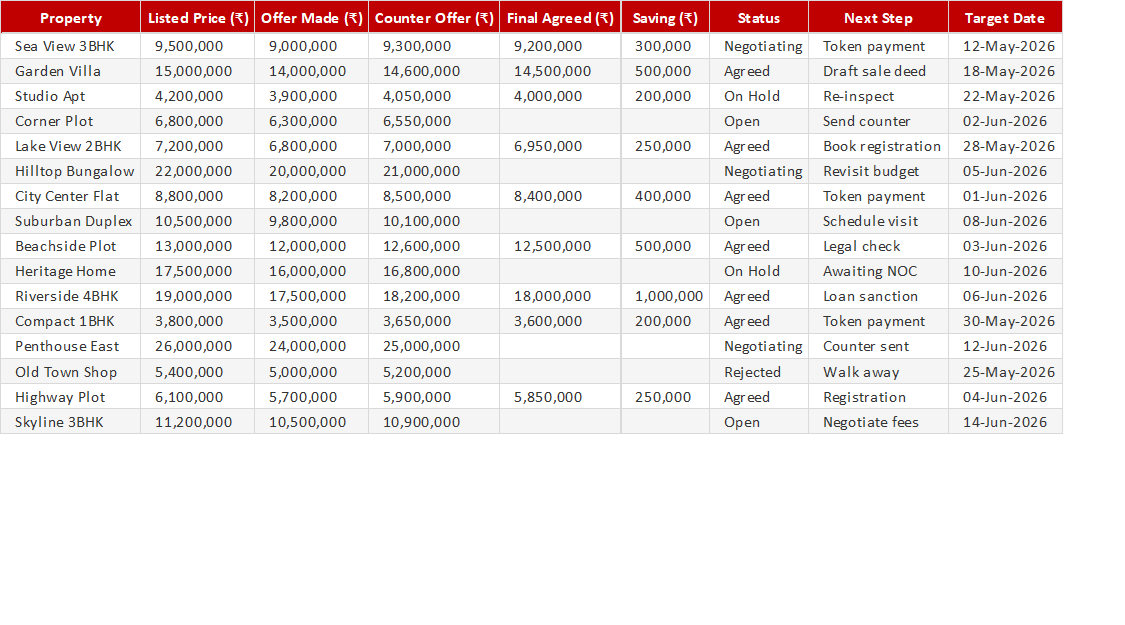Click the Lake View 2BHK cell

70,146
